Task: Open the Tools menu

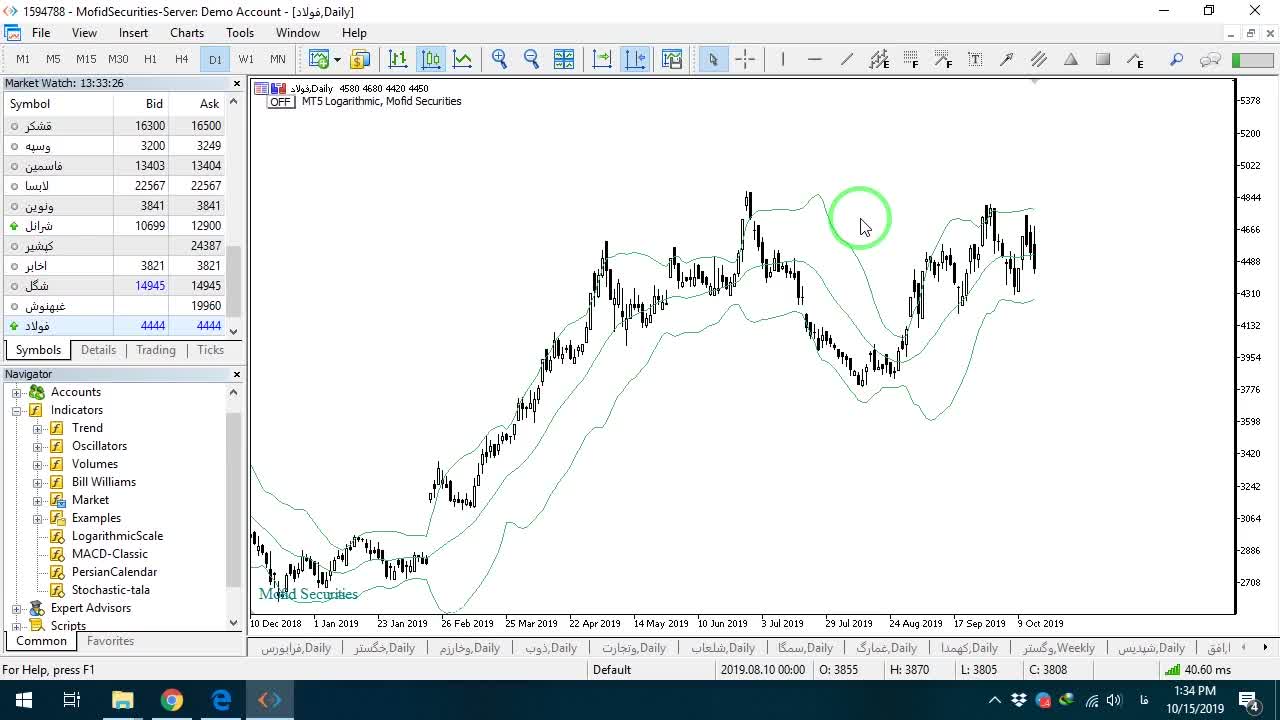Action: (240, 33)
